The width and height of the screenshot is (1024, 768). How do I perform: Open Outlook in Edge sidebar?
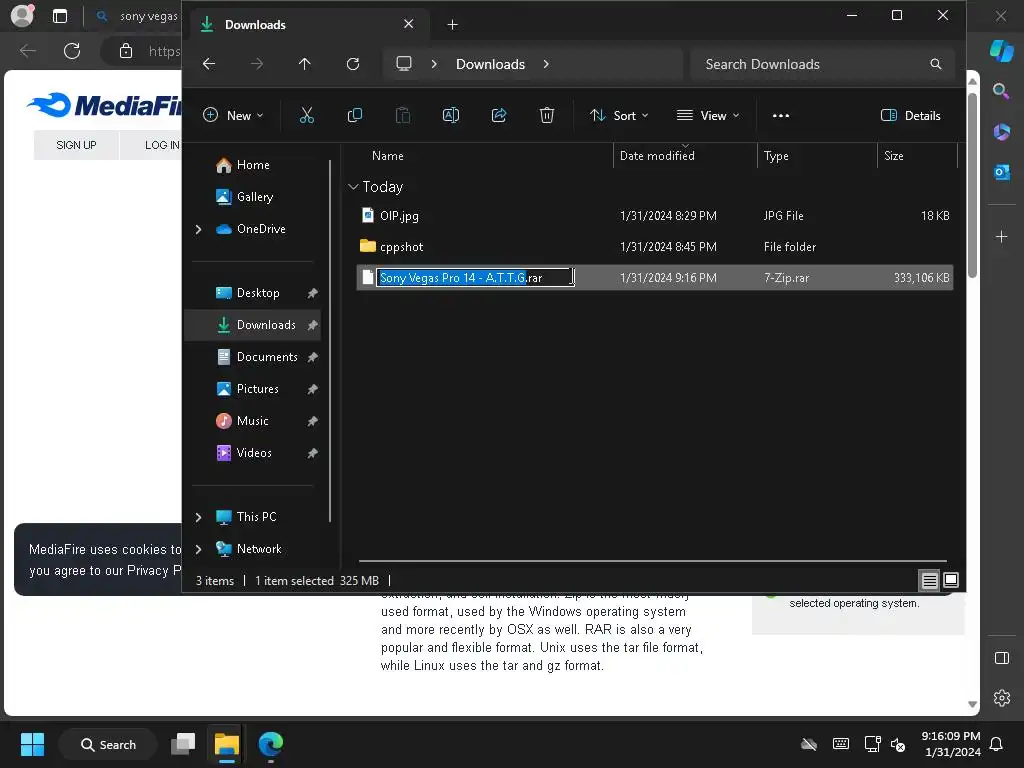(x=1001, y=172)
